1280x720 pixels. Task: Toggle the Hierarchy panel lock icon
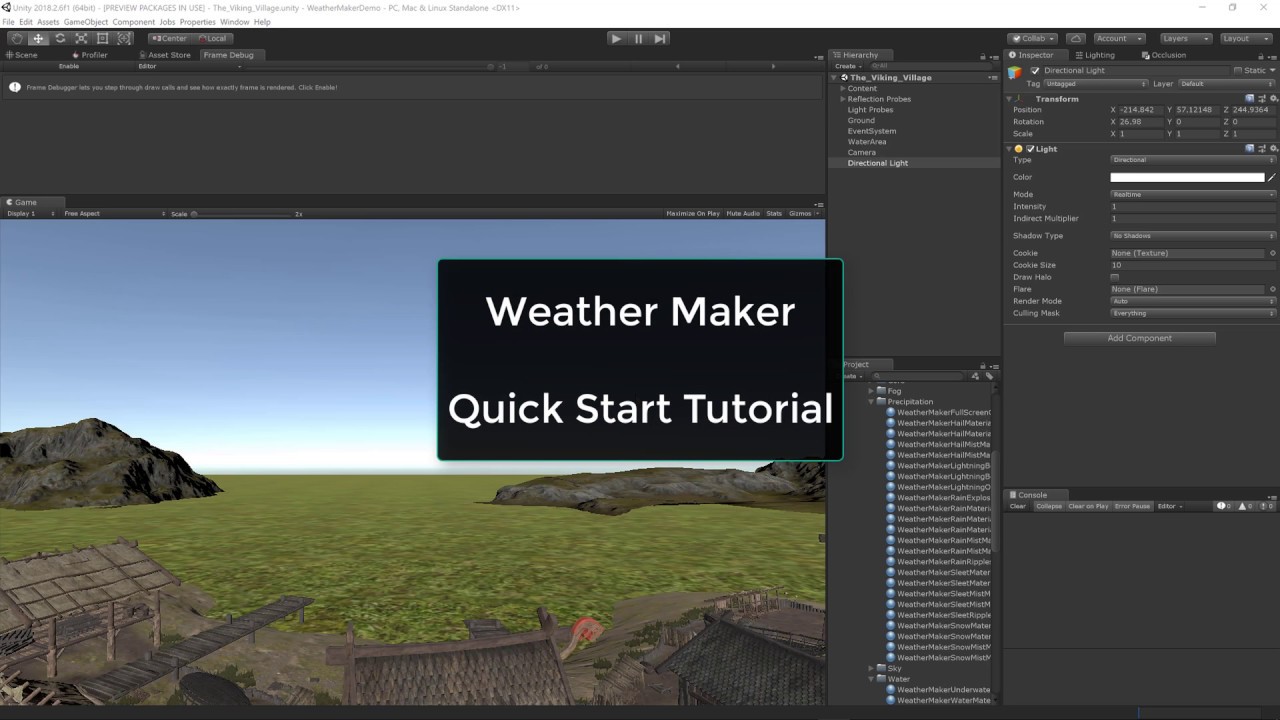click(983, 55)
